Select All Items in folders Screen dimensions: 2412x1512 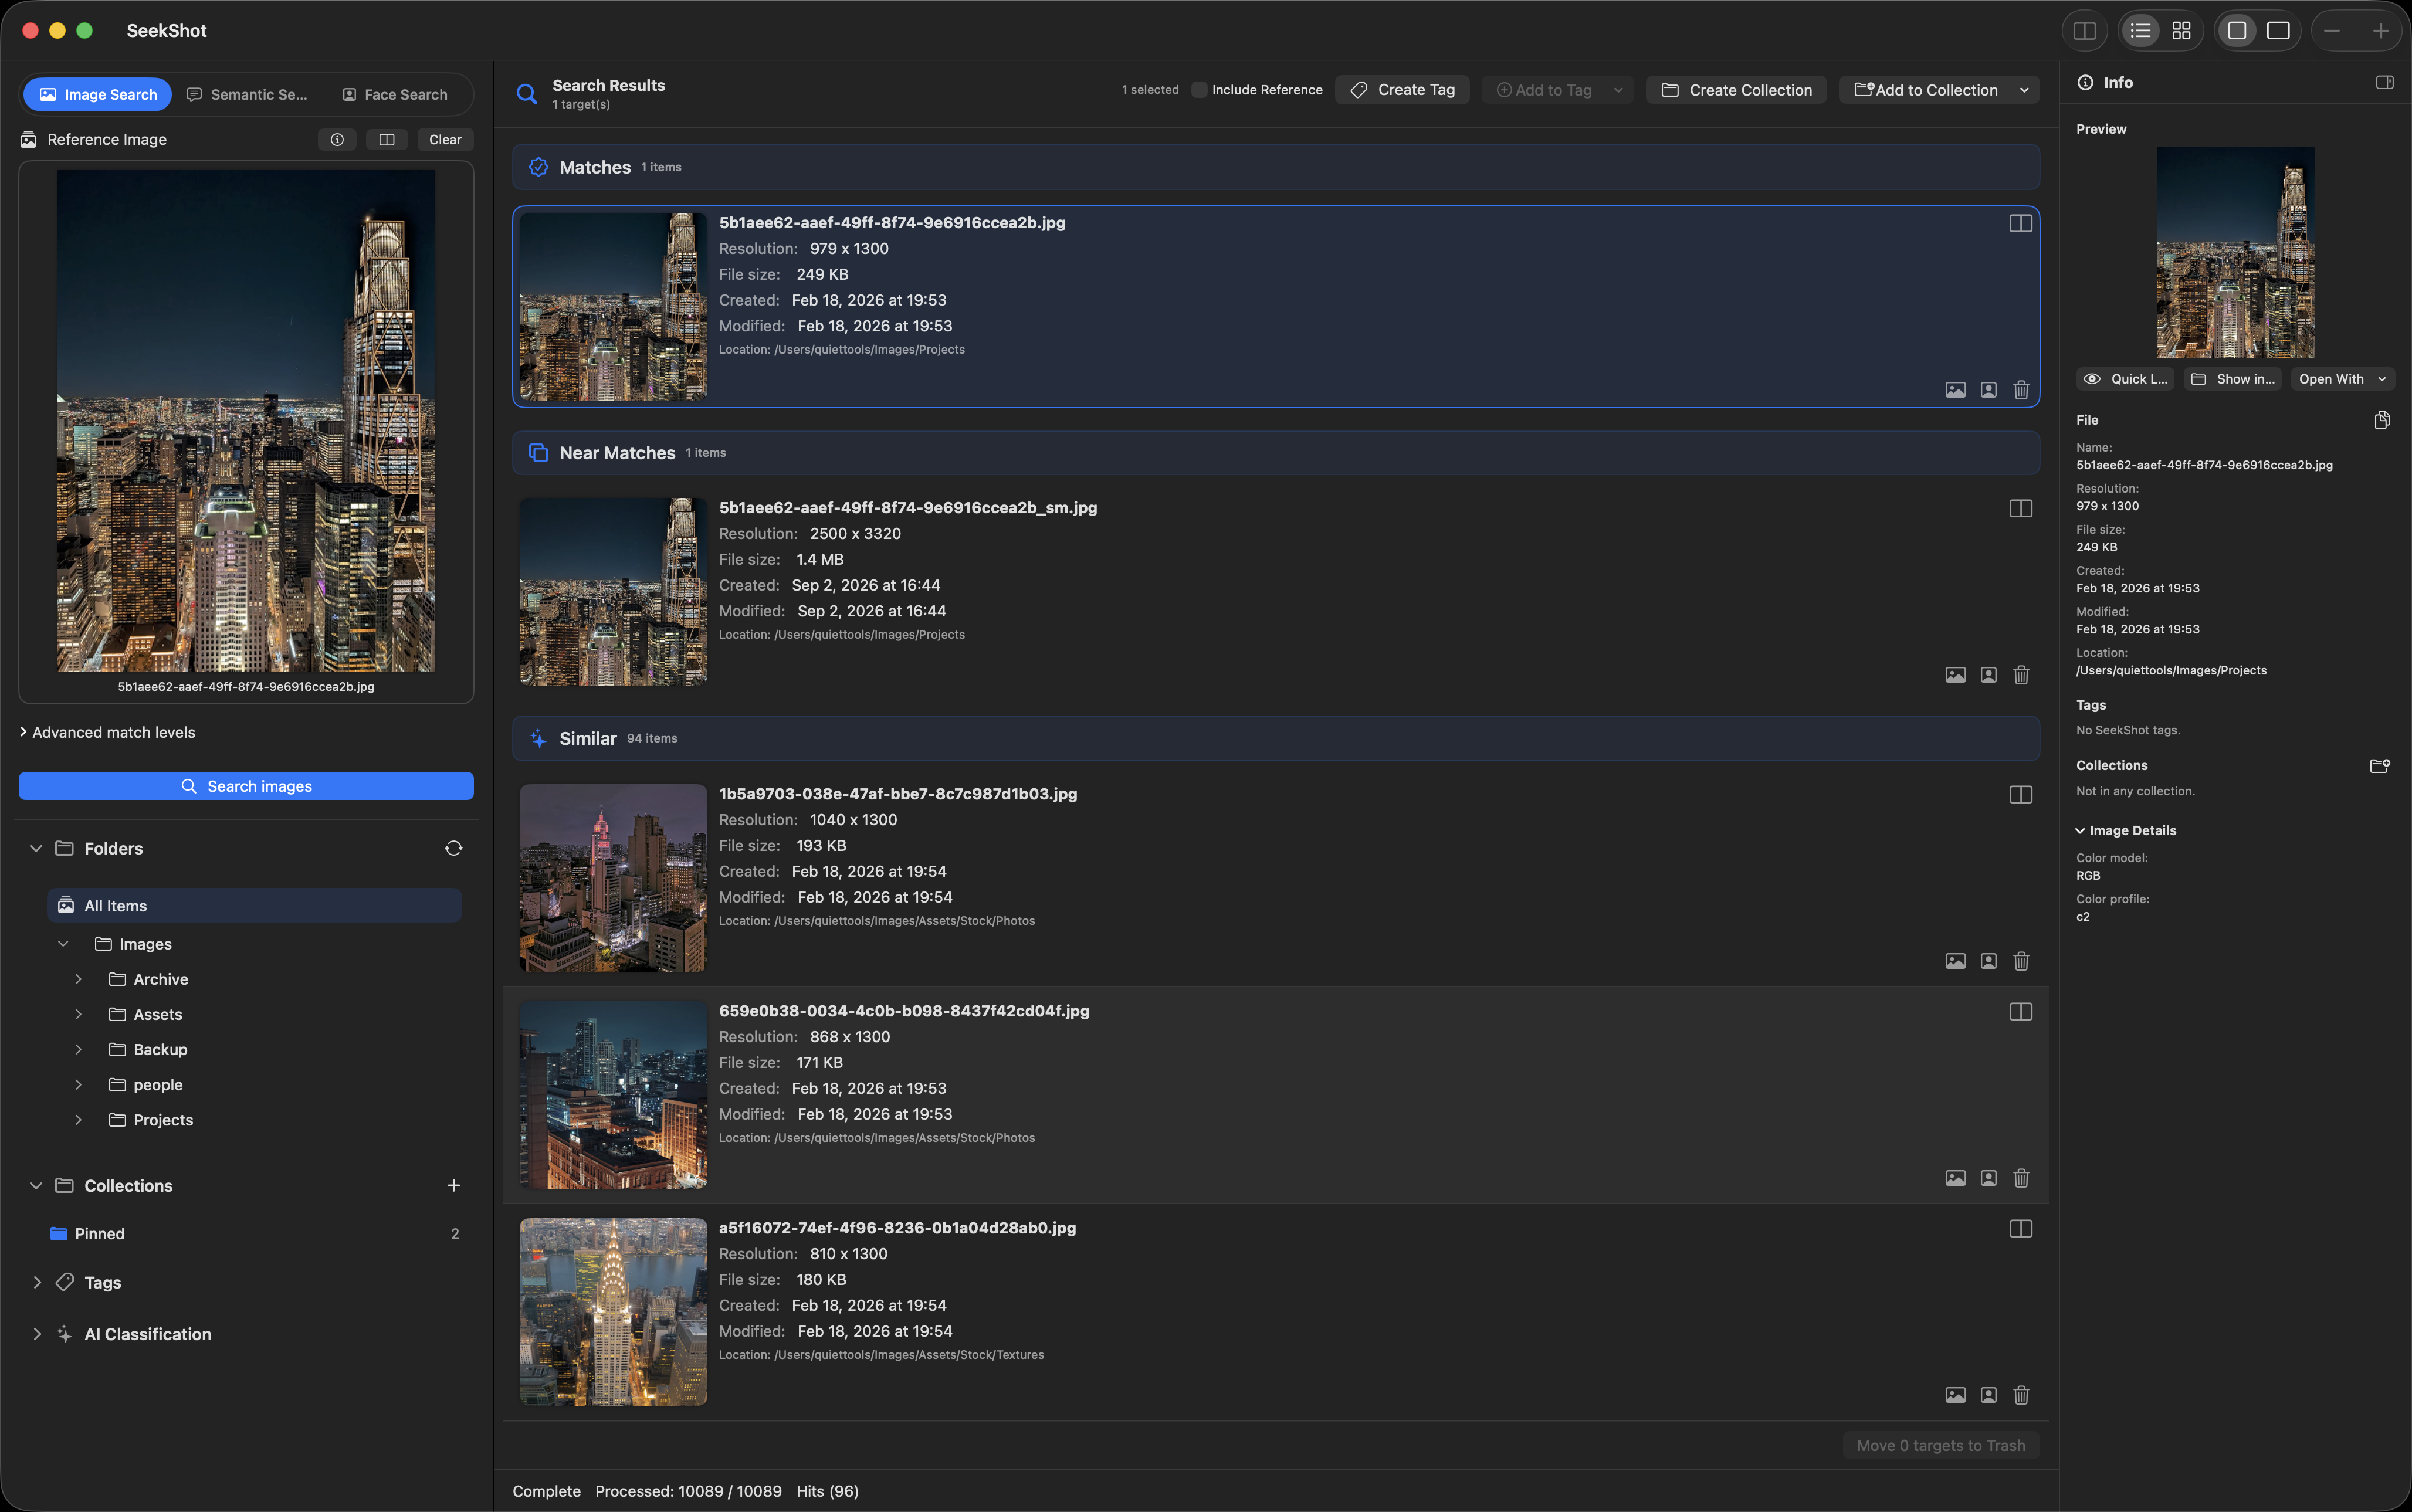254,906
